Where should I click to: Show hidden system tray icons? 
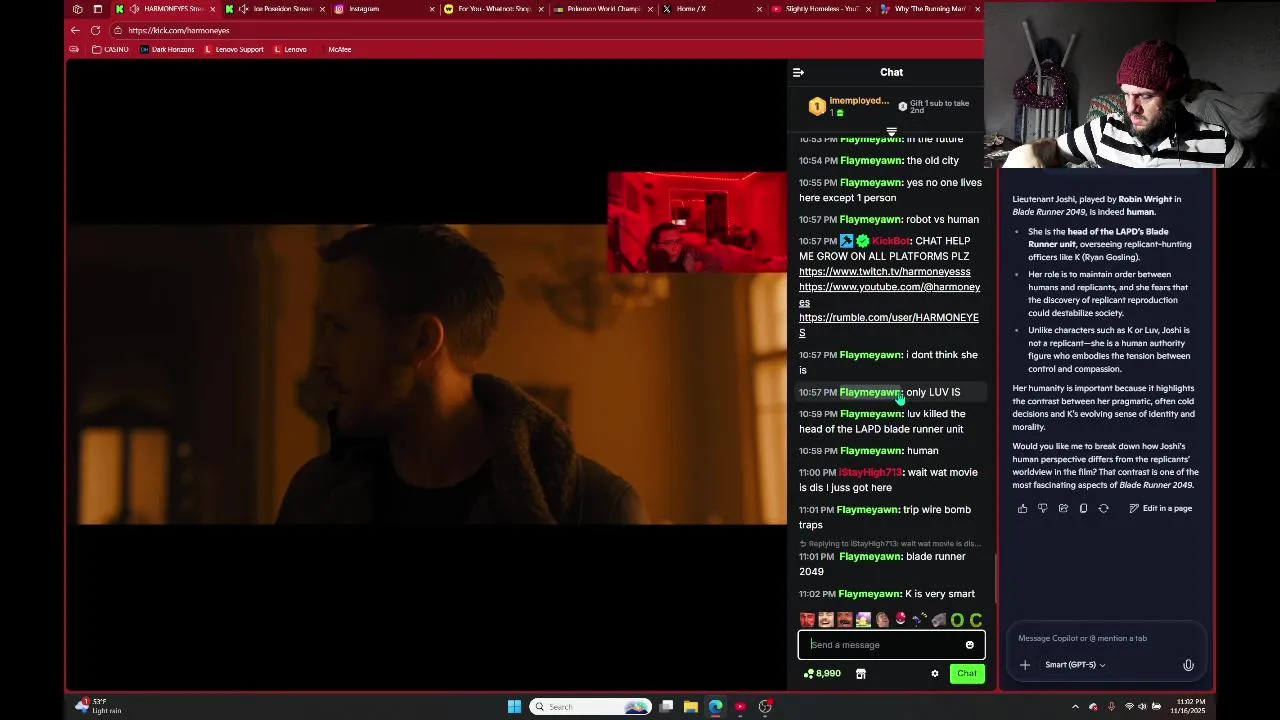(1075, 707)
